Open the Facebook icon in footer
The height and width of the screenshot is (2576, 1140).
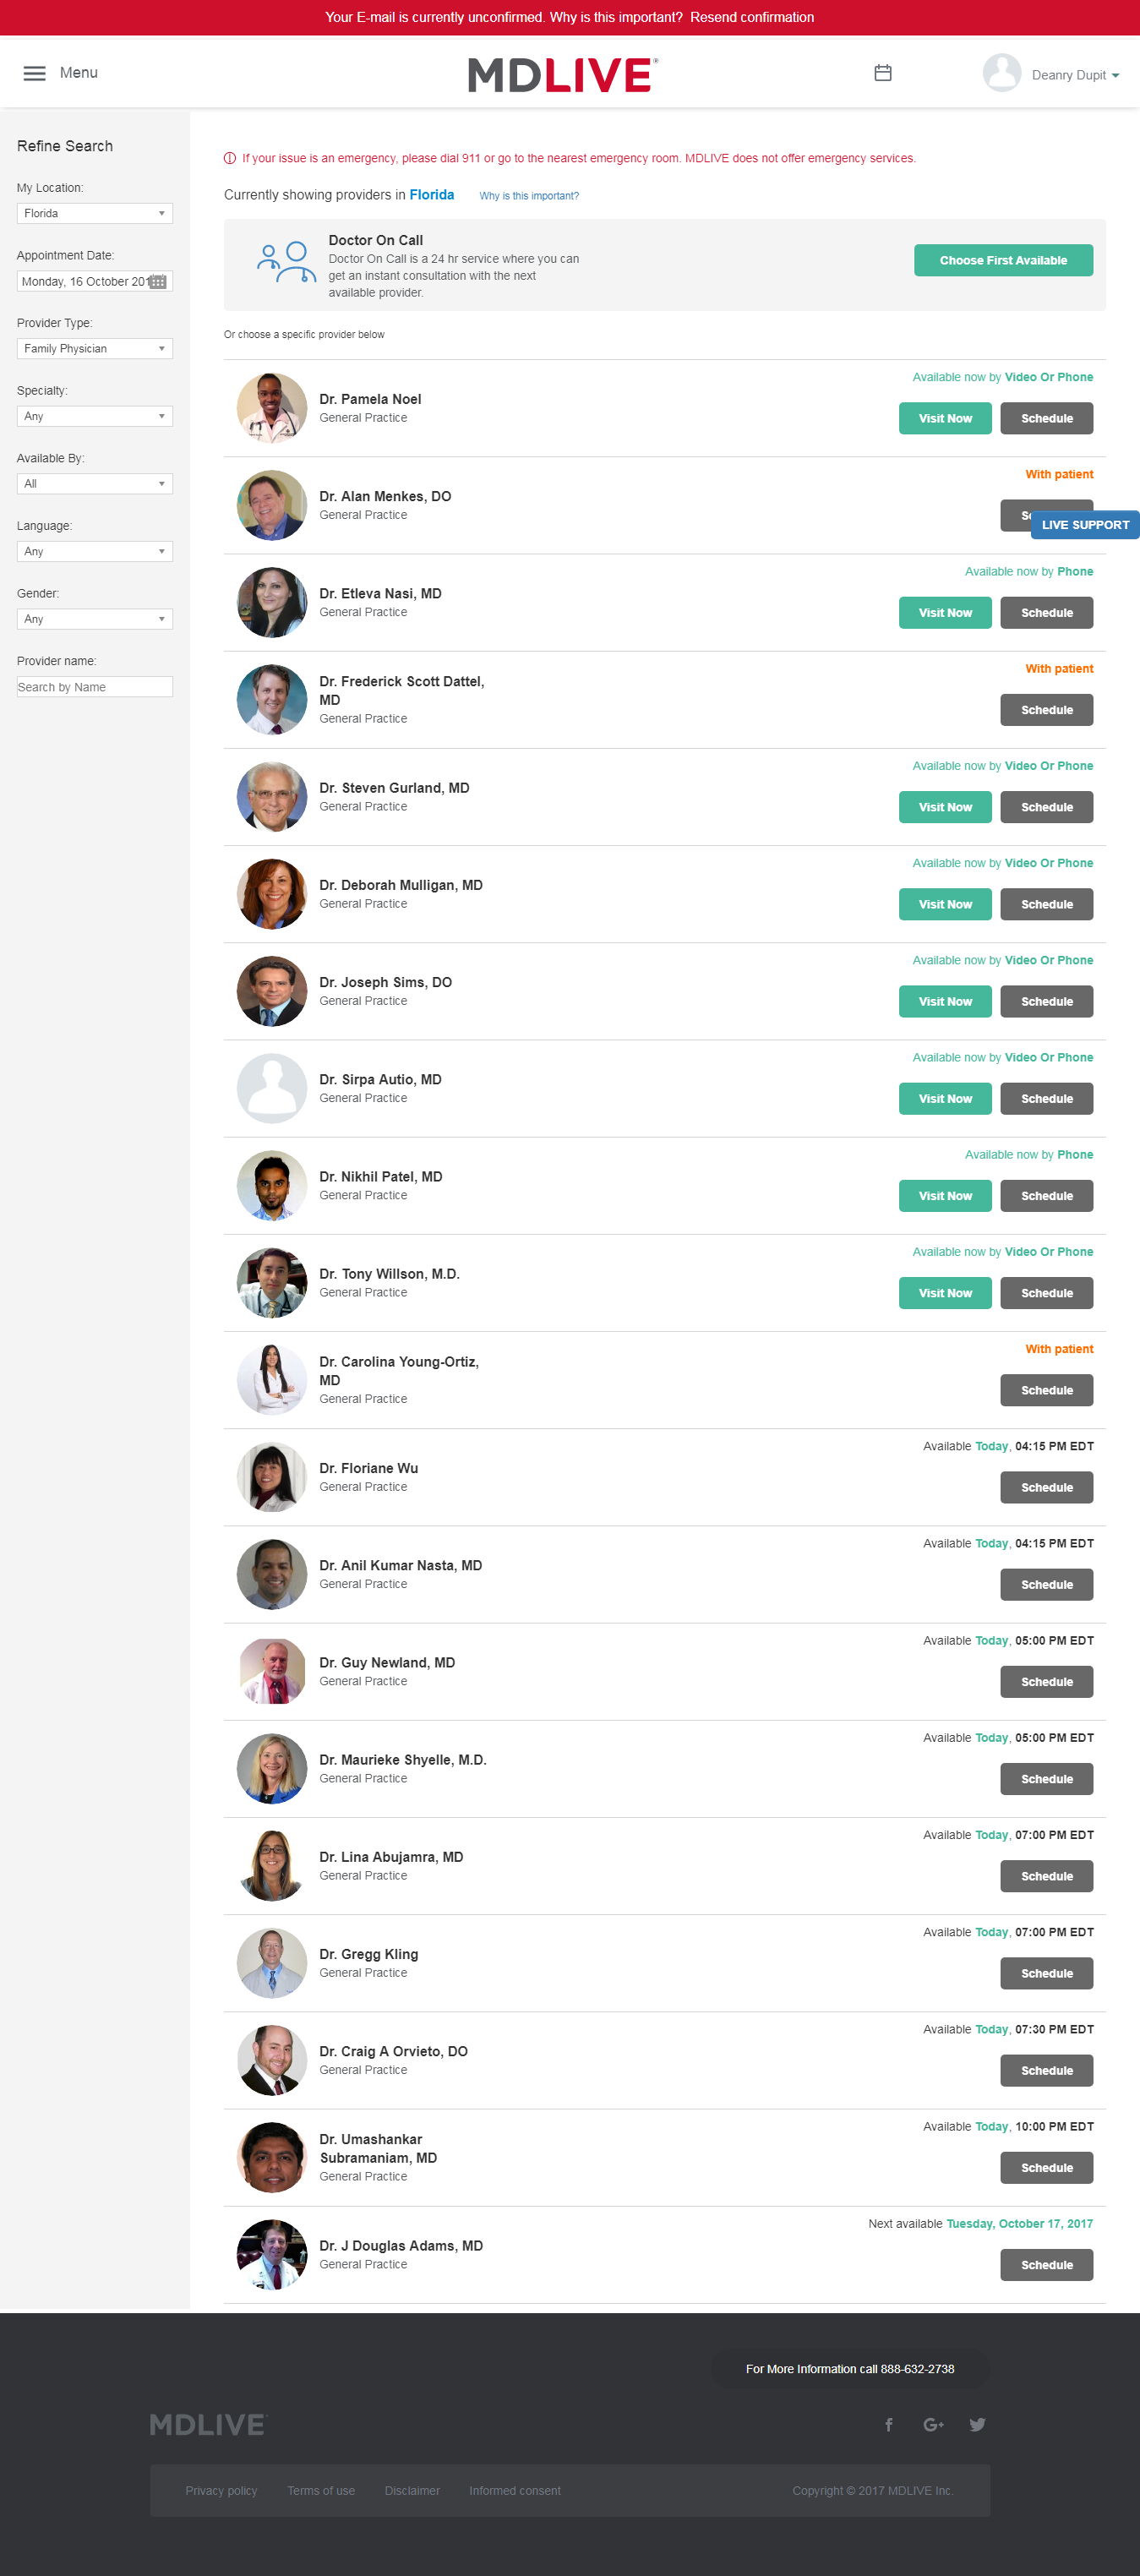[x=888, y=2424]
